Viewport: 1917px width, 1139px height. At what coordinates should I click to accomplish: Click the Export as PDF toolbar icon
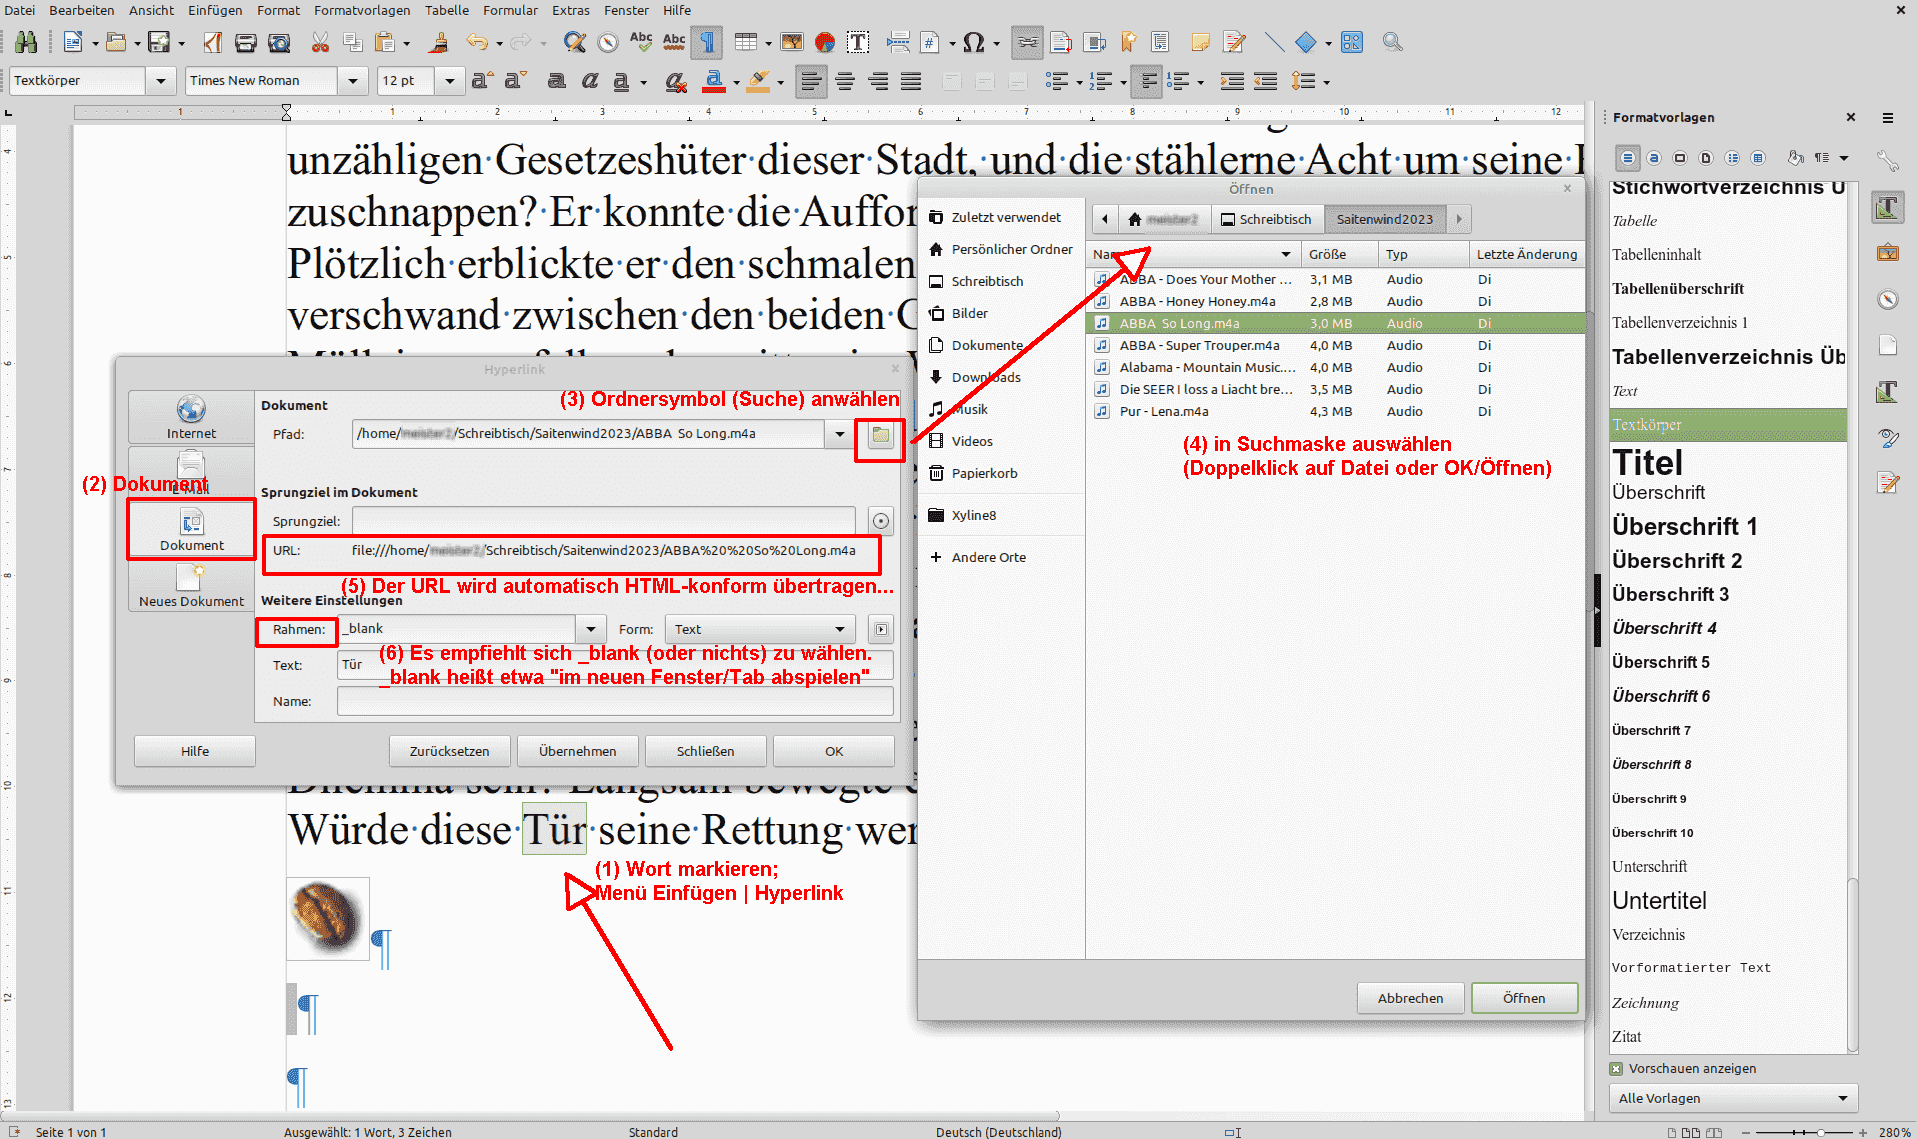pyautogui.click(x=212, y=42)
